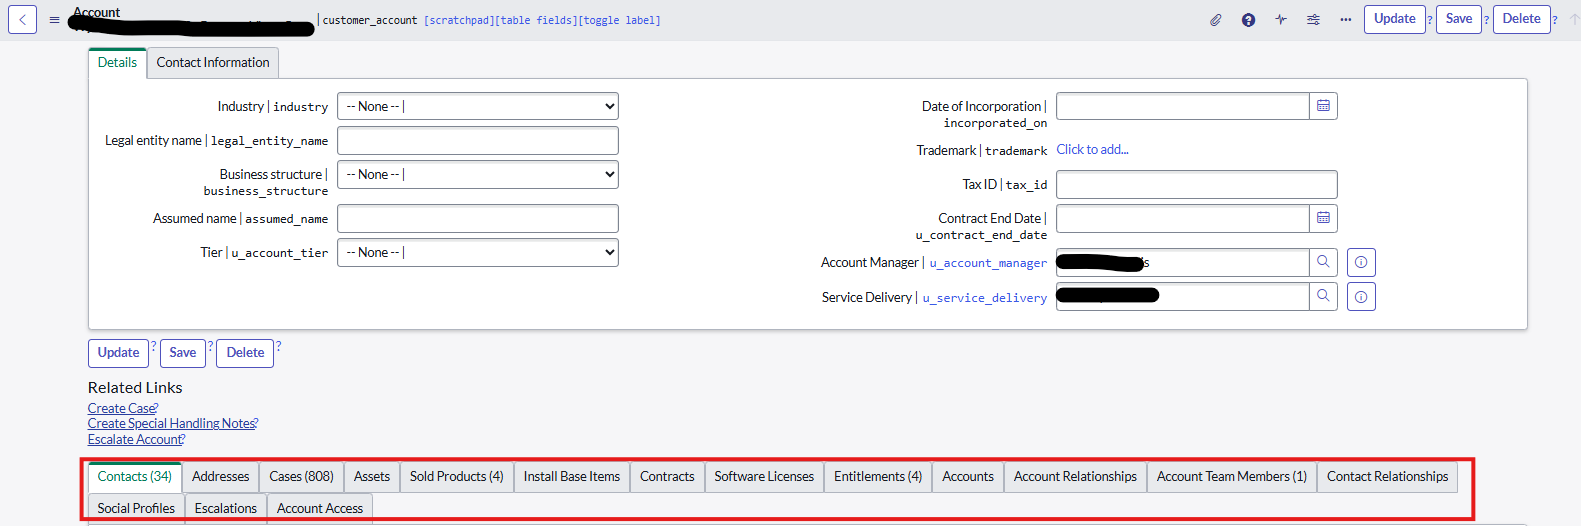Open the Software Licenses tab

pyautogui.click(x=764, y=477)
